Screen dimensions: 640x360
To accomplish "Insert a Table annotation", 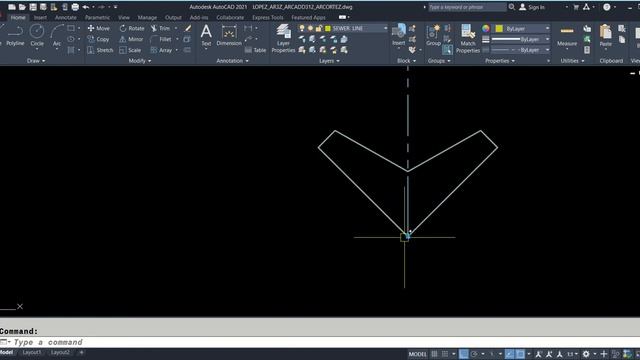I will tap(256, 50).
